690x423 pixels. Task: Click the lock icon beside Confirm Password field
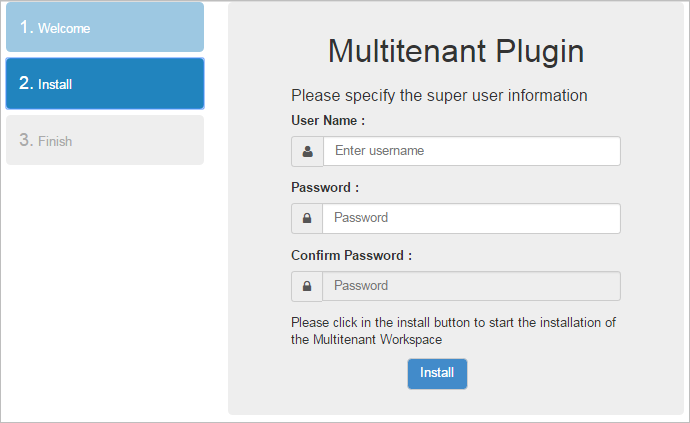[307, 286]
